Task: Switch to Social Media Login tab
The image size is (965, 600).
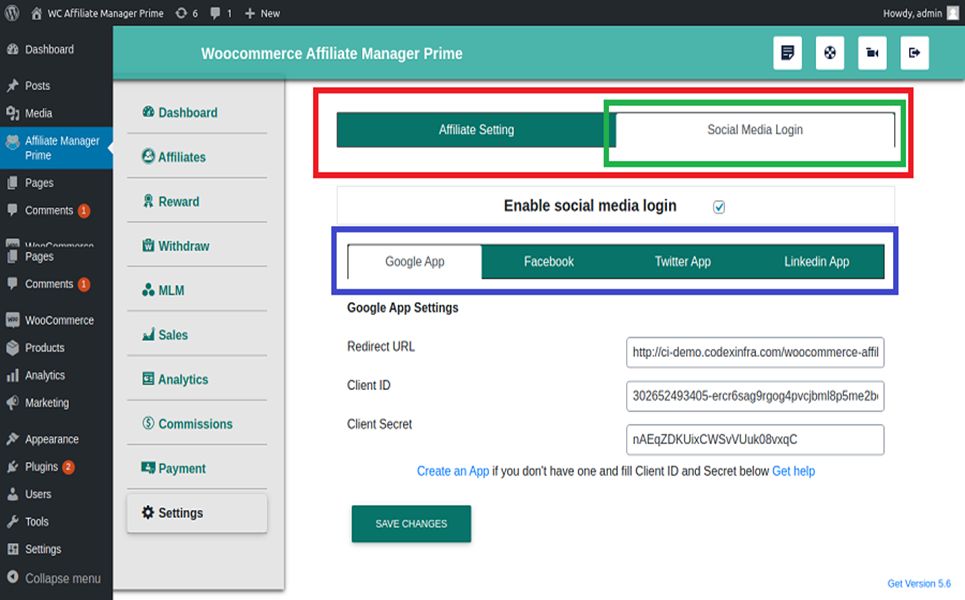Action: pyautogui.click(x=755, y=130)
